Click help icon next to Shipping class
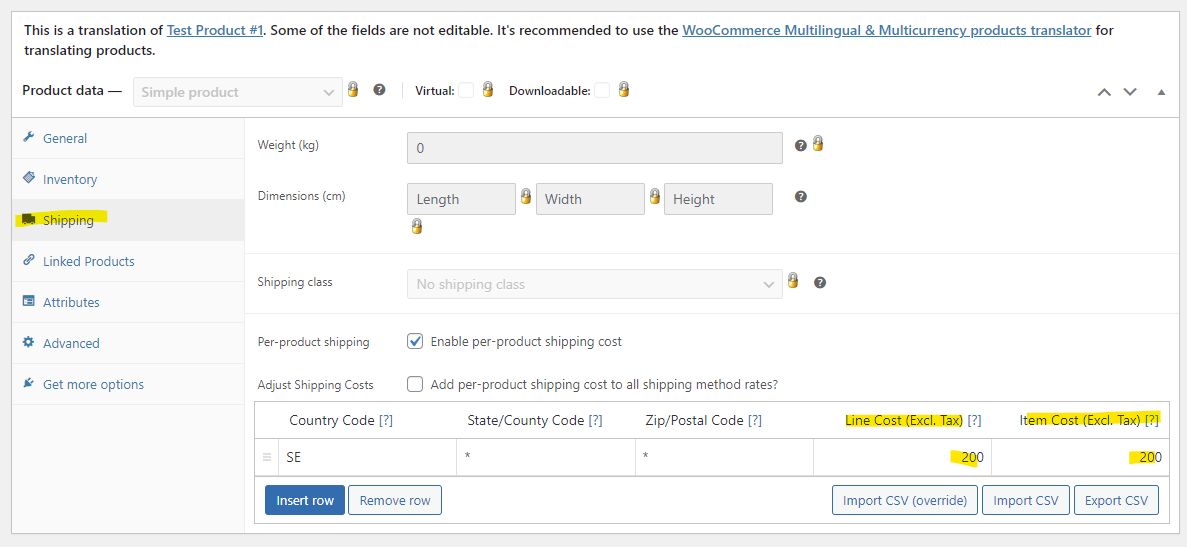1187x547 pixels. pos(820,282)
